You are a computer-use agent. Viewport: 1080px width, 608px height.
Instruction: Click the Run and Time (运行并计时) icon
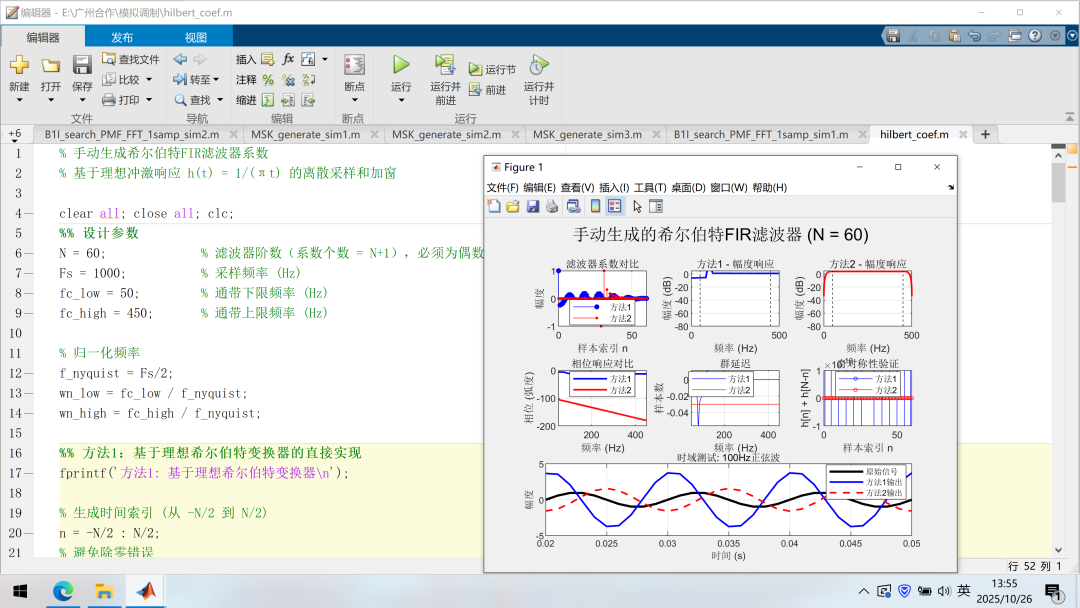(x=538, y=67)
